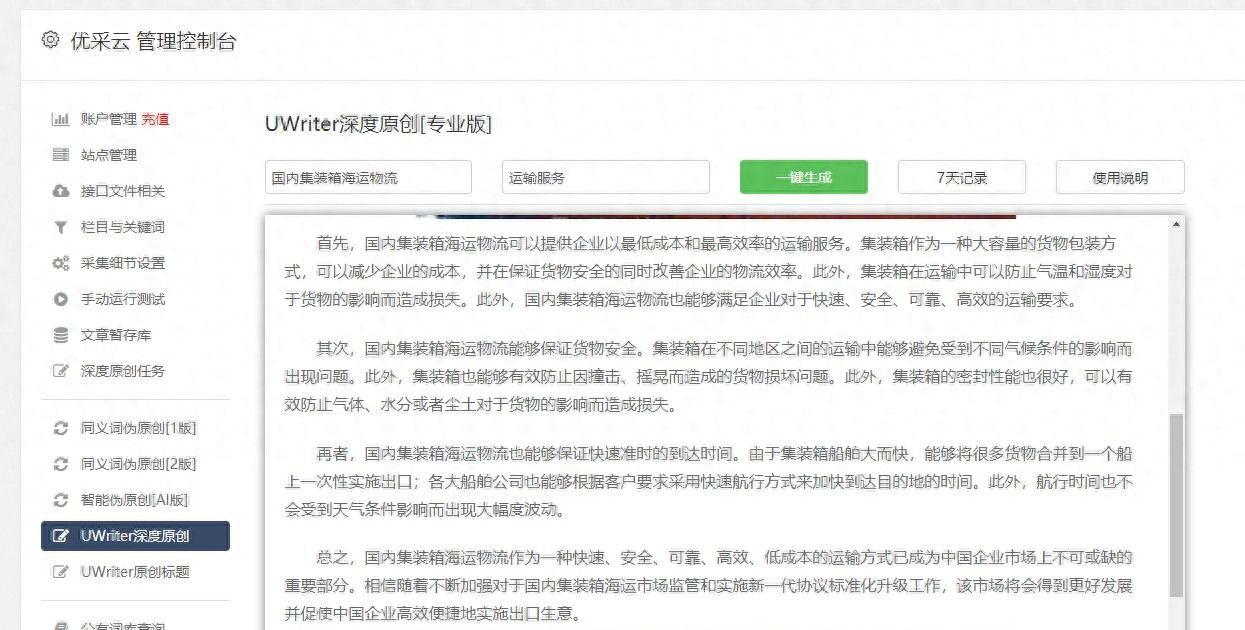1245x630 pixels.
Task: Click the red 充值 recharge link
Action: pos(155,119)
